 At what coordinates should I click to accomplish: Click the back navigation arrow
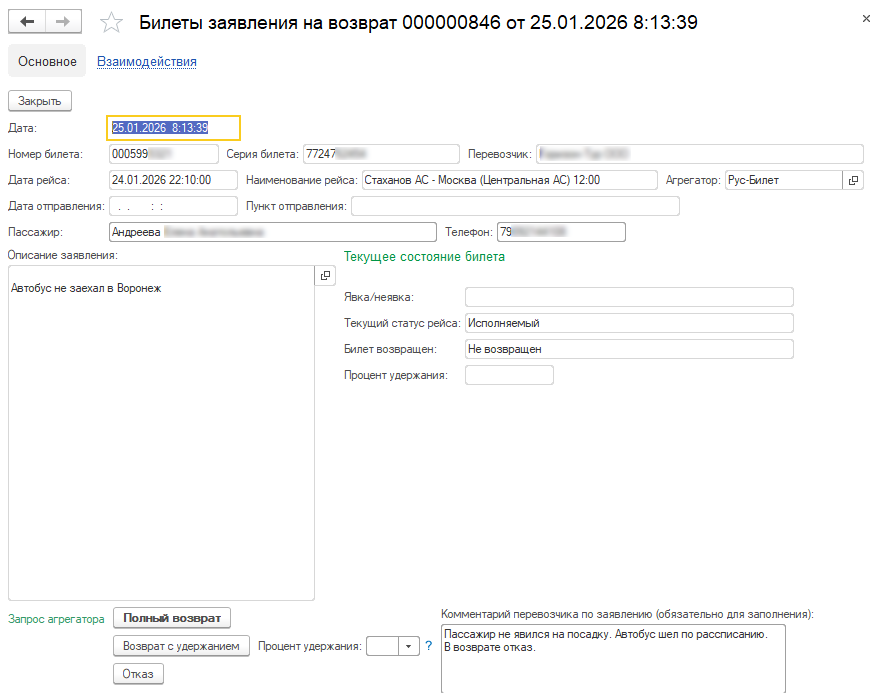27,22
